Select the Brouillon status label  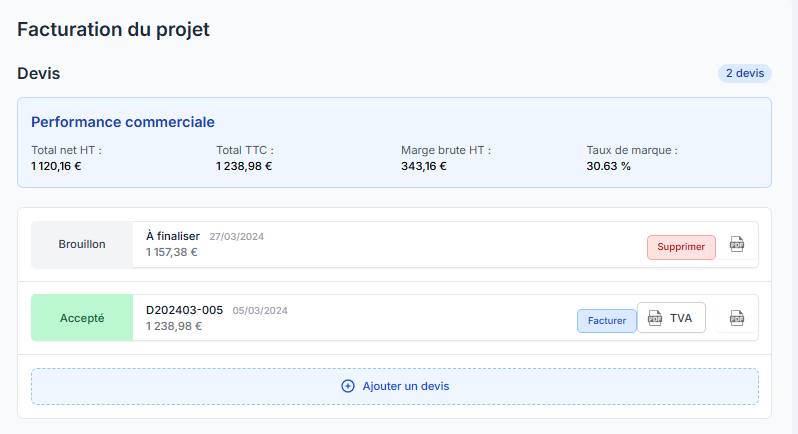82,244
